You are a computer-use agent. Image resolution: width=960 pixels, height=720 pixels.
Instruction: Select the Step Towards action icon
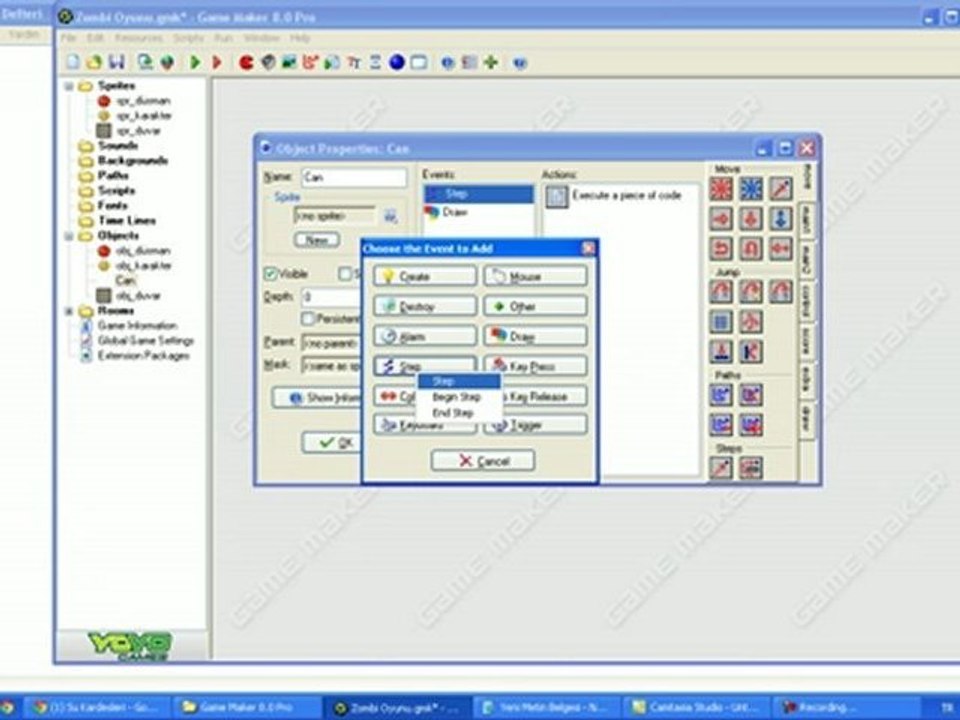[x=721, y=468]
